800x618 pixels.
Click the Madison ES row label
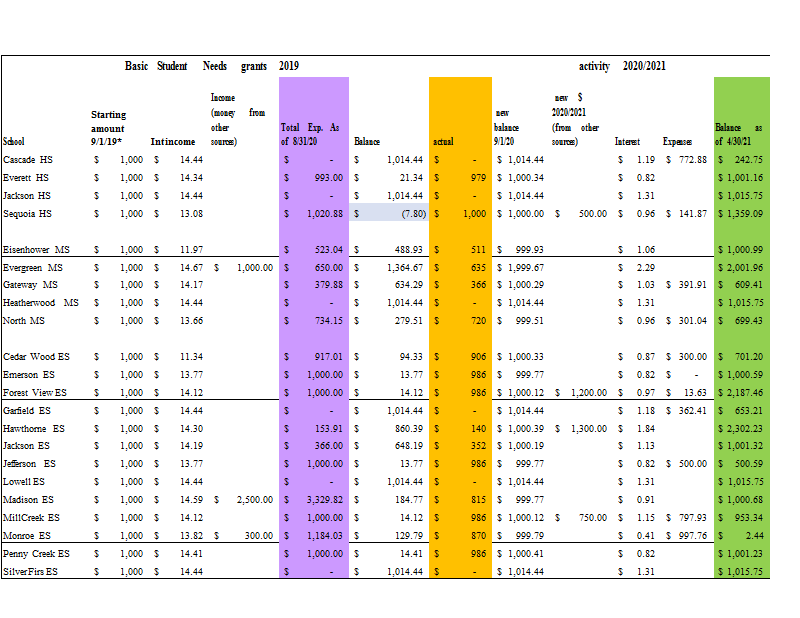(29, 500)
